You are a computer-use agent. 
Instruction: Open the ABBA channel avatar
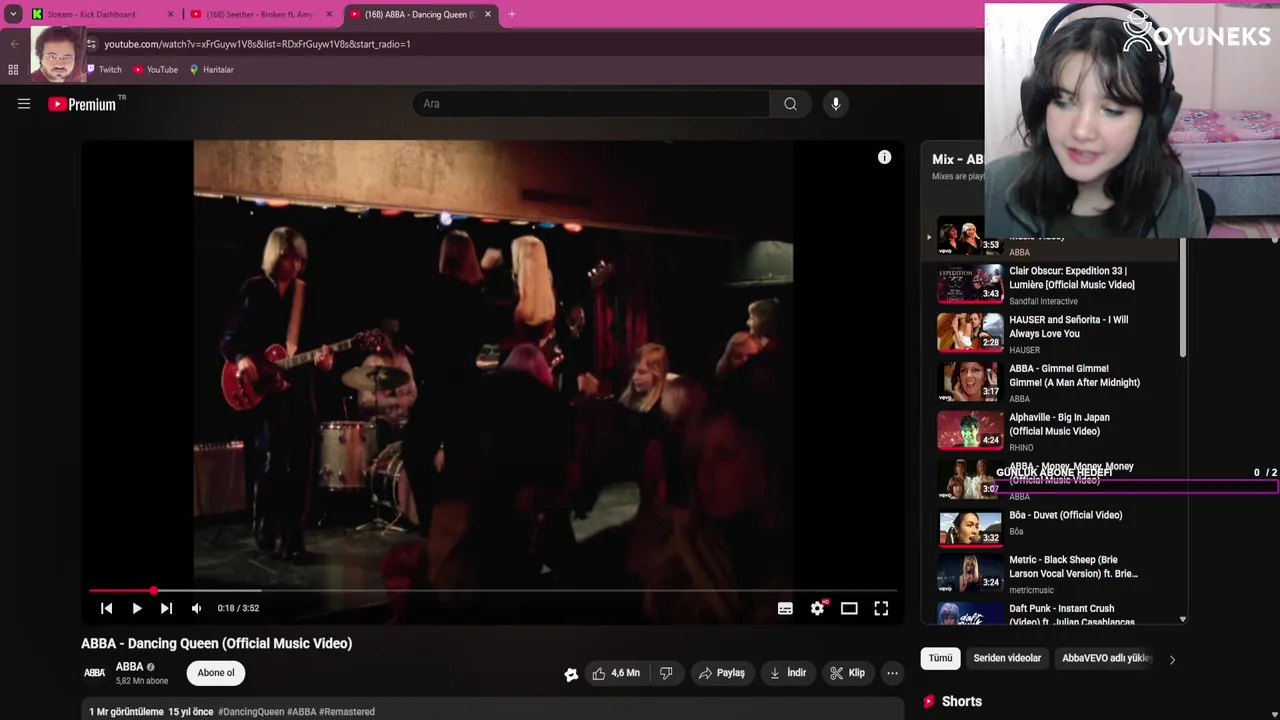click(x=95, y=673)
